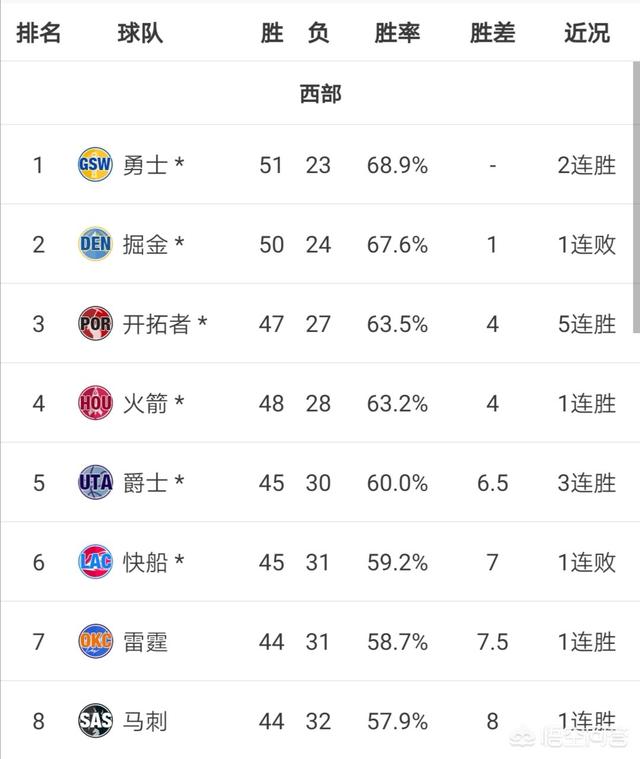Click the OKC Thunder team logo
This screenshot has width=640, height=759.
pos(95,641)
